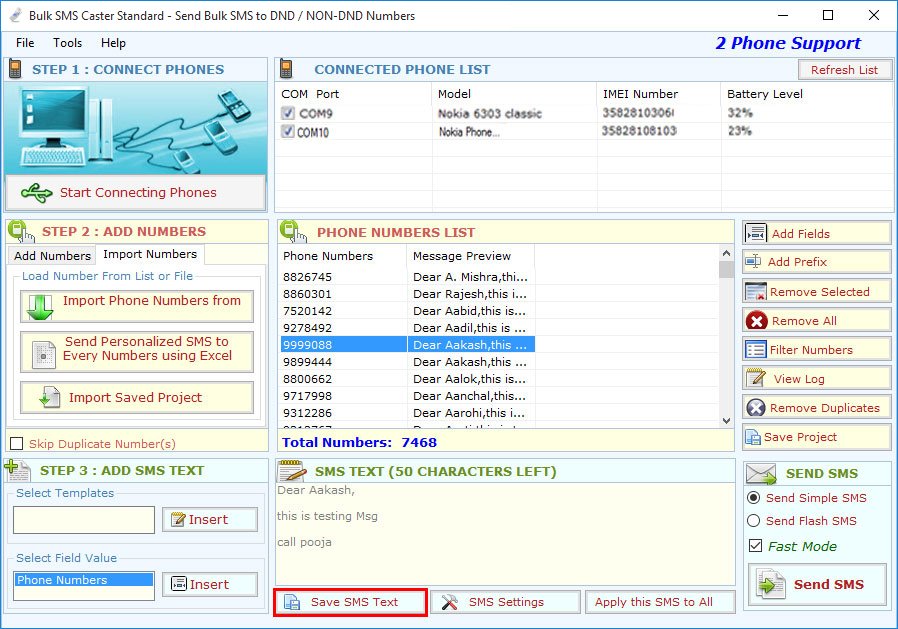Click the Select Templates input box
898x629 pixels.
[x=84, y=520]
